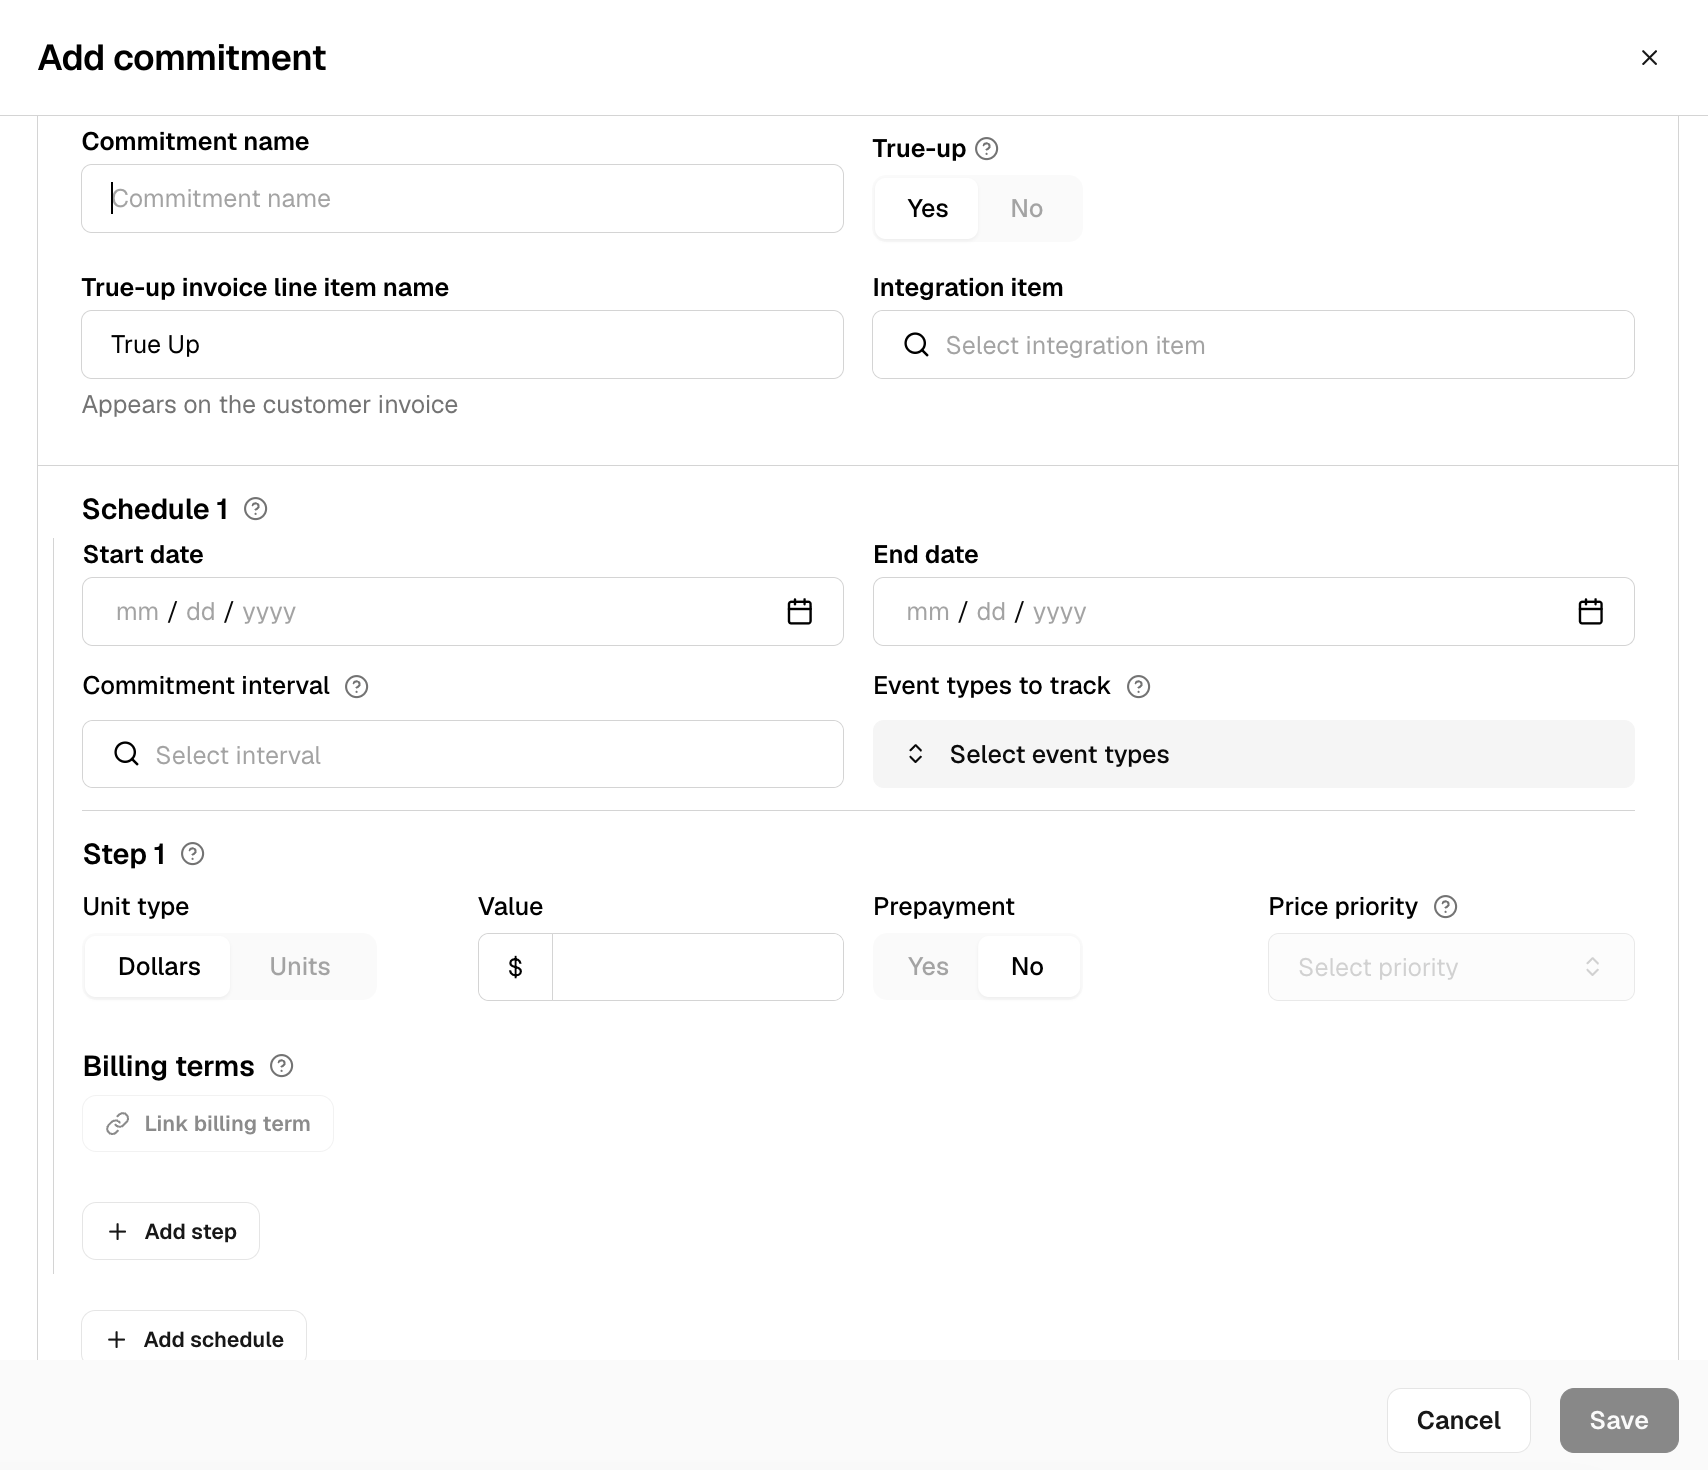Viewport: 1708px width, 1470px height.
Task: Choose Units unit type
Action: point(300,966)
